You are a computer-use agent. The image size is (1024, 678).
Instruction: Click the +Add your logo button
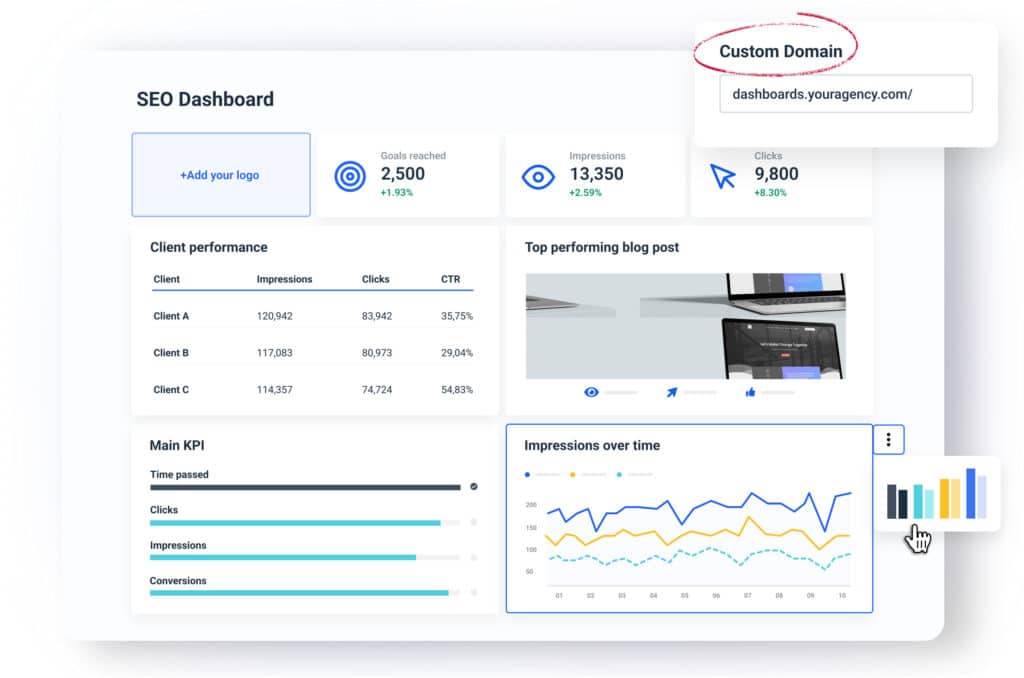(221, 175)
